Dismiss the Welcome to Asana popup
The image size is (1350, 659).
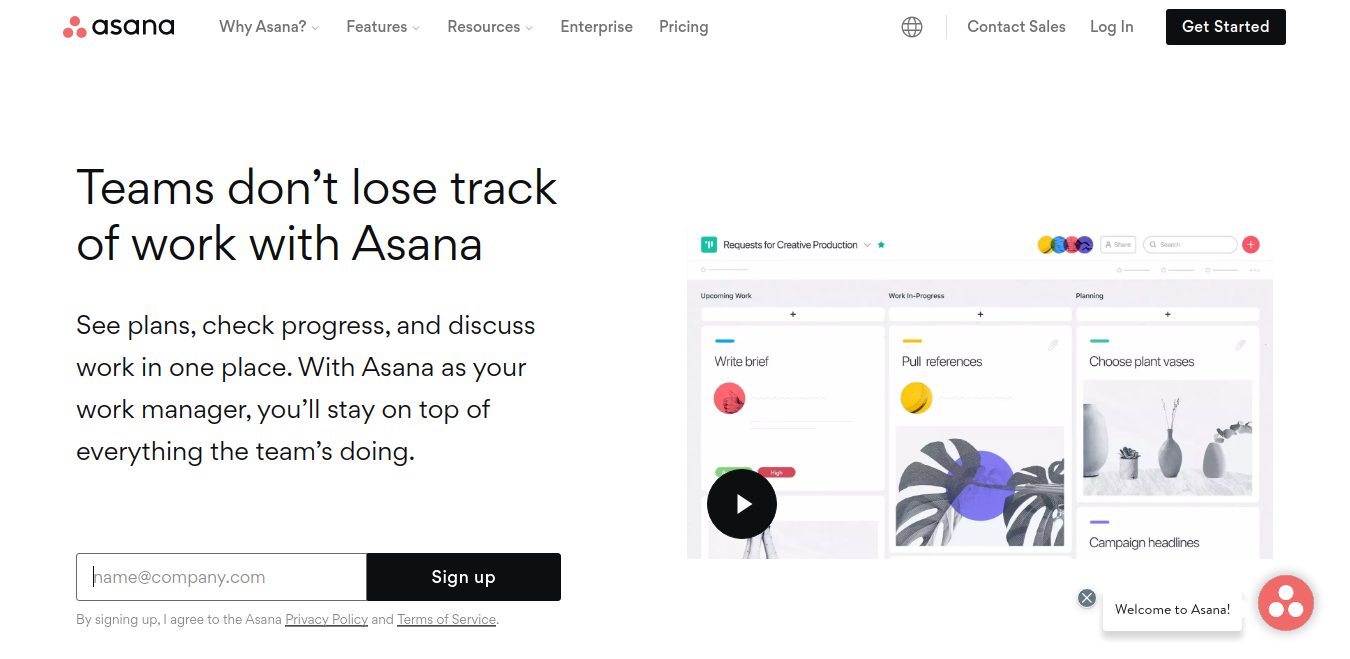[x=1087, y=598]
